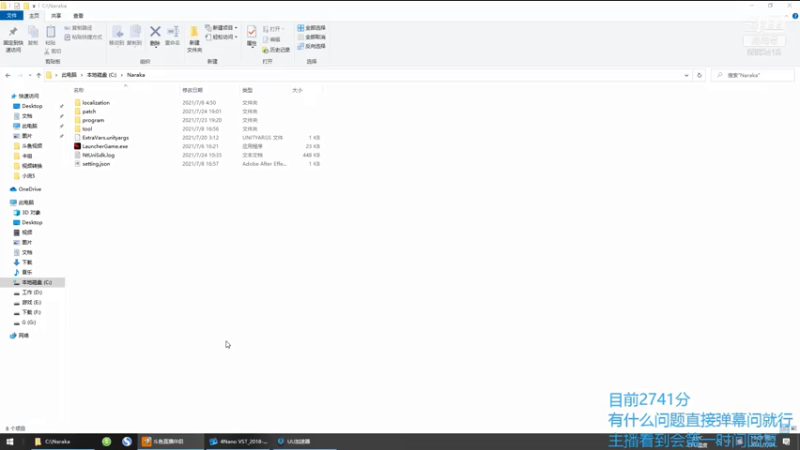The image size is (800, 450).
Task: Click the Copy icon in the ribbon
Action: (33, 36)
